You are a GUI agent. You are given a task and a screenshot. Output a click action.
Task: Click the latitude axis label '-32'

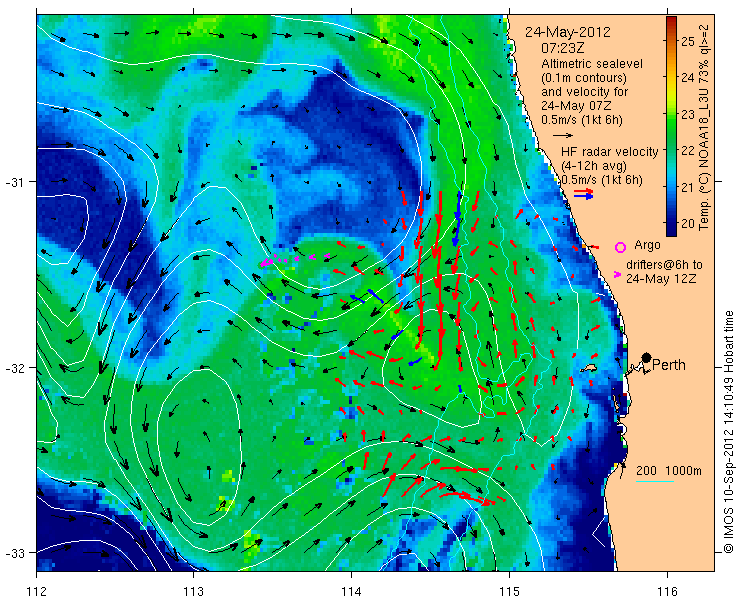tap(14, 367)
